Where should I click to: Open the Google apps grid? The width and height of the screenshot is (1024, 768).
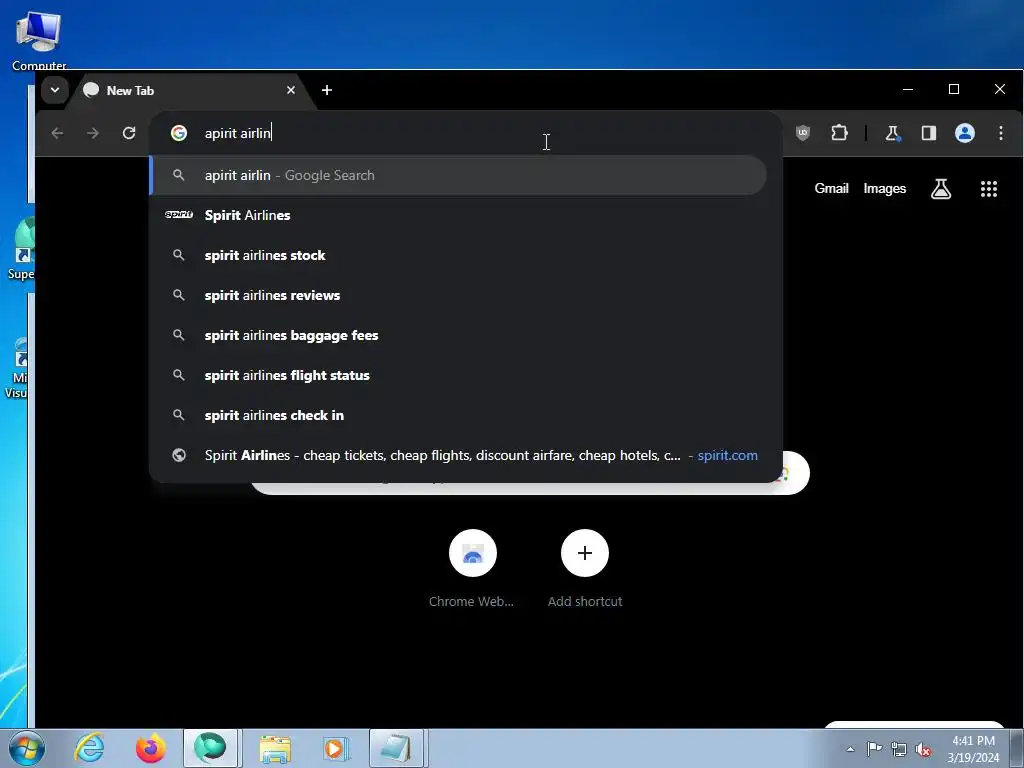[x=989, y=189]
